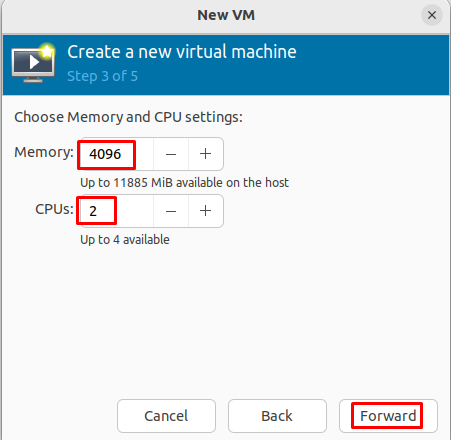Viewport: 451px width, 440px height.
Task: Go Back to the previous step
Action: [x=277, y=416]
